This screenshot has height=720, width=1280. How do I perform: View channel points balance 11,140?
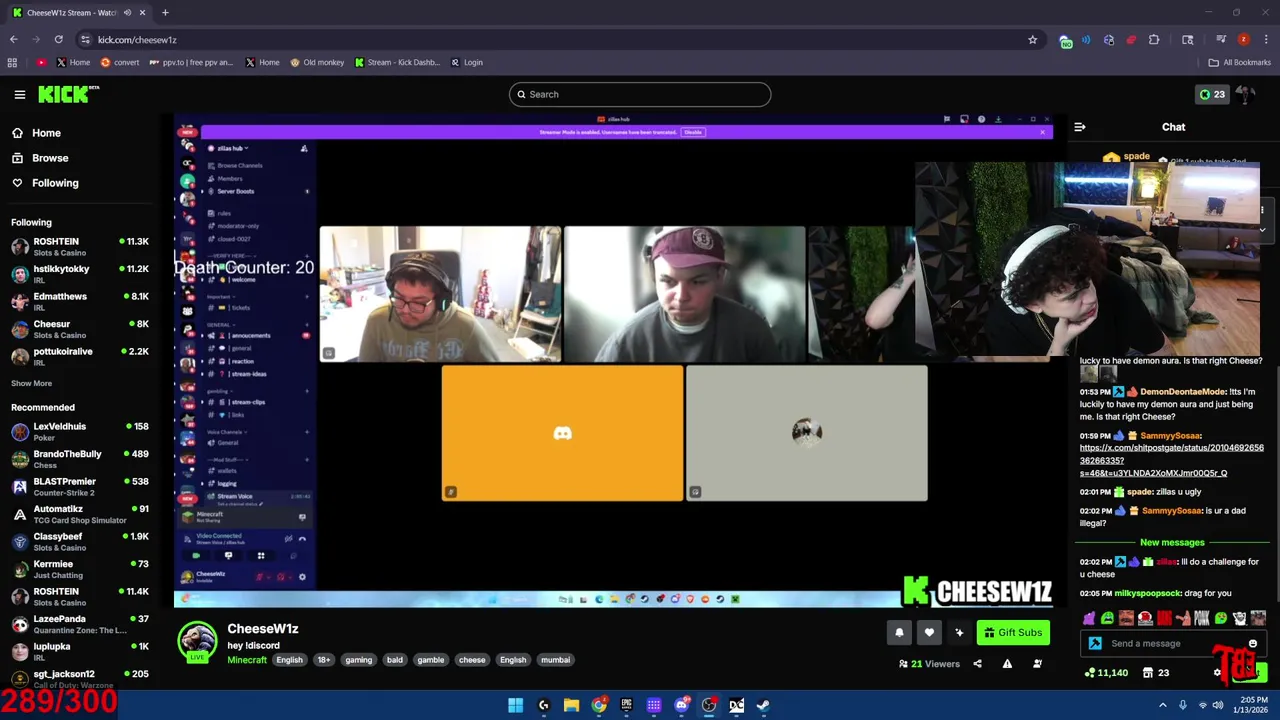[x=1107, y=673]
